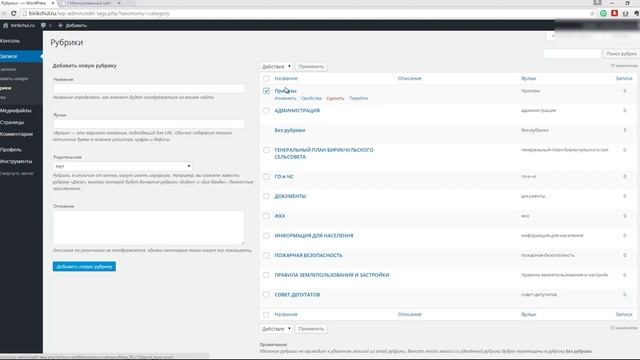640x360 pixels.
Task: Check the ГО и ЧС row checkbox
Action: click(266, 177)
